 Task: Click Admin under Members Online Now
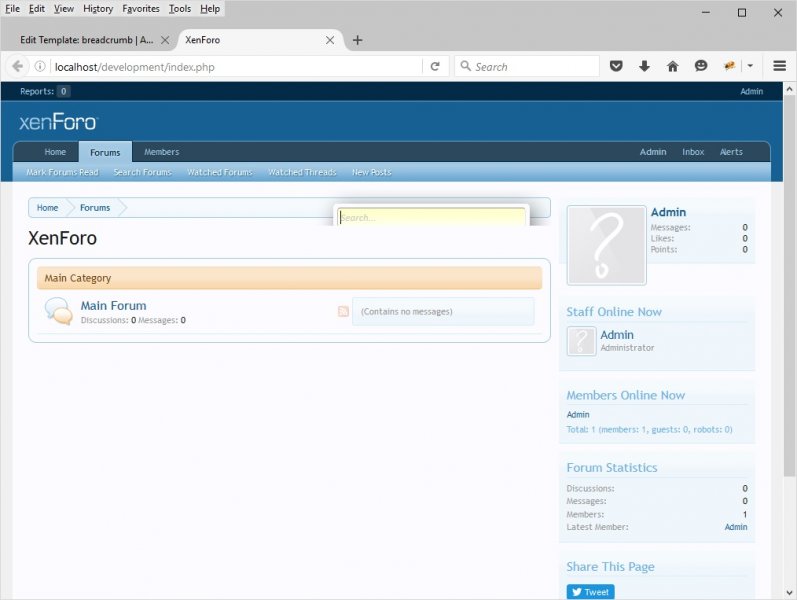[578, 414]
